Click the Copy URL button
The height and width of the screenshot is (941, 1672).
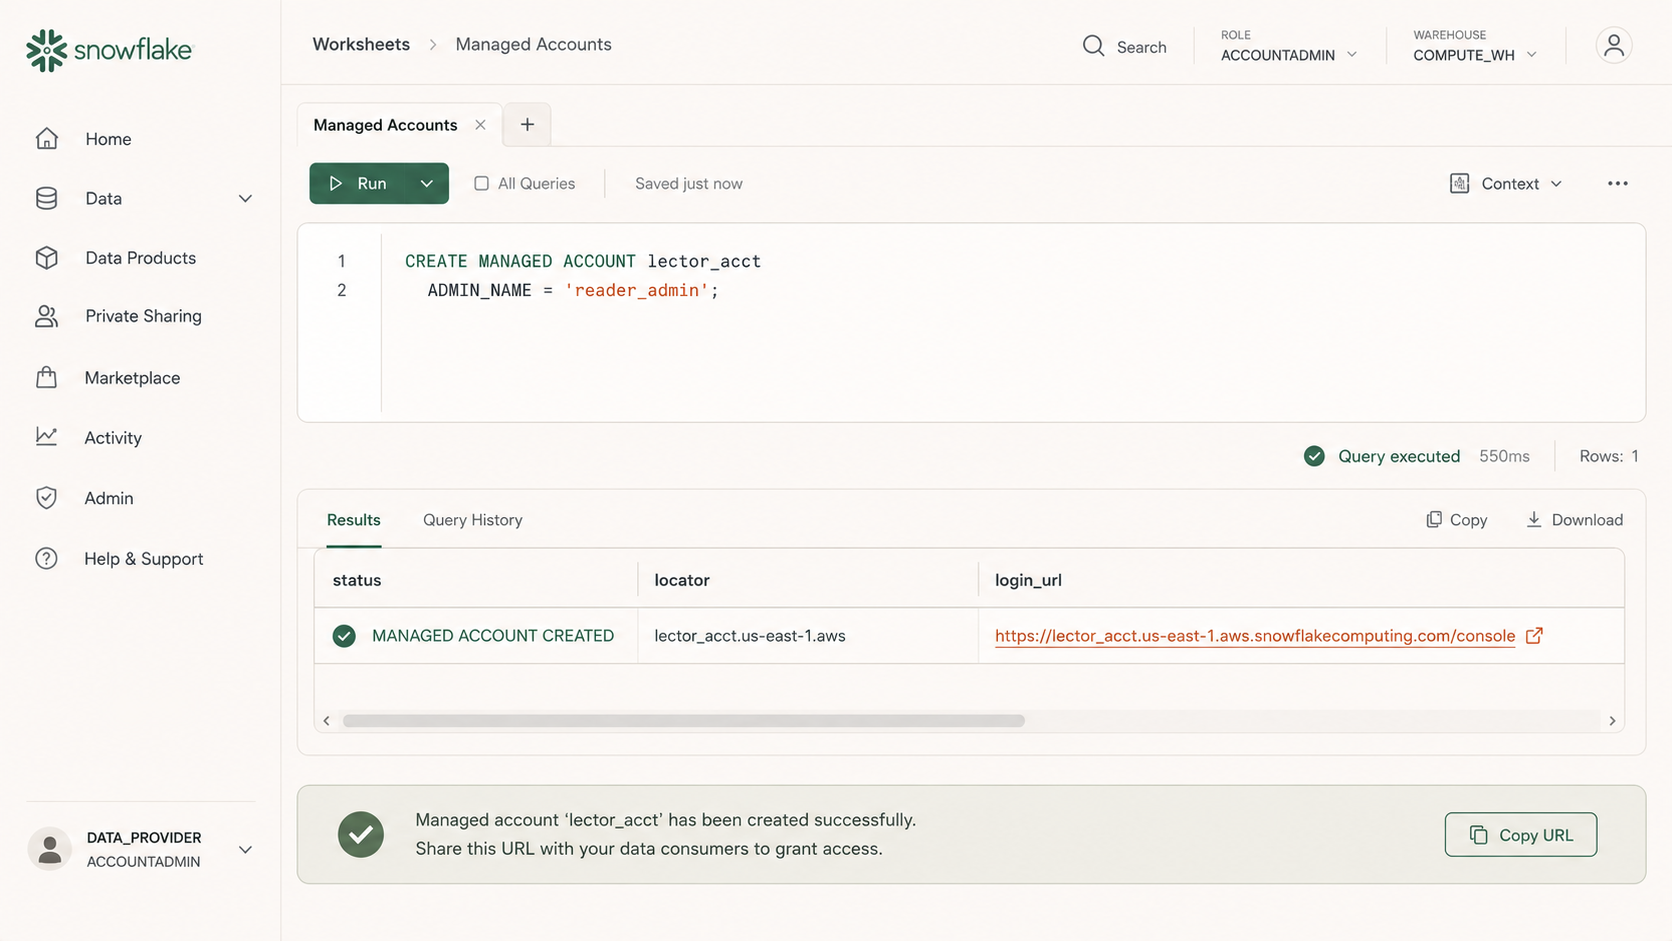(x=1520, y=835)
